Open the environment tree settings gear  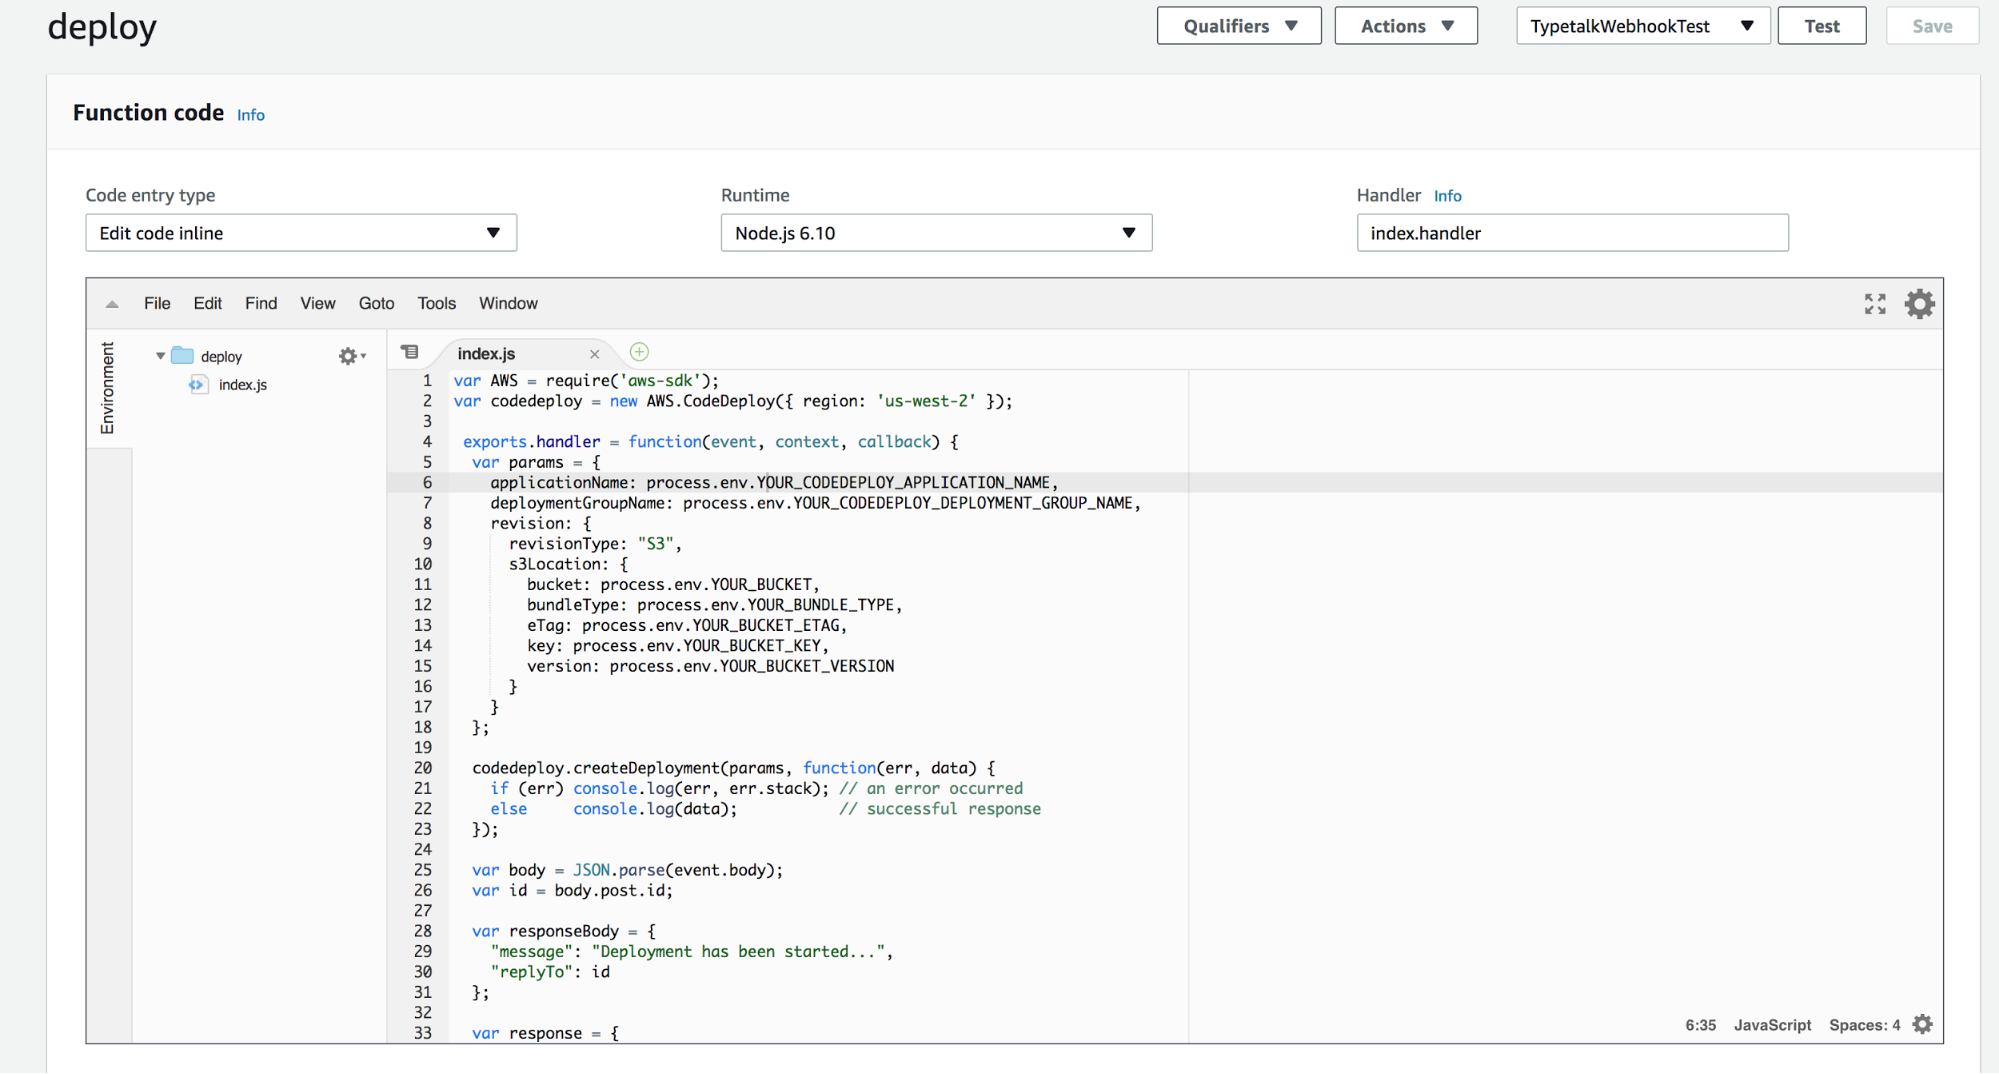[x=350, y=356]
